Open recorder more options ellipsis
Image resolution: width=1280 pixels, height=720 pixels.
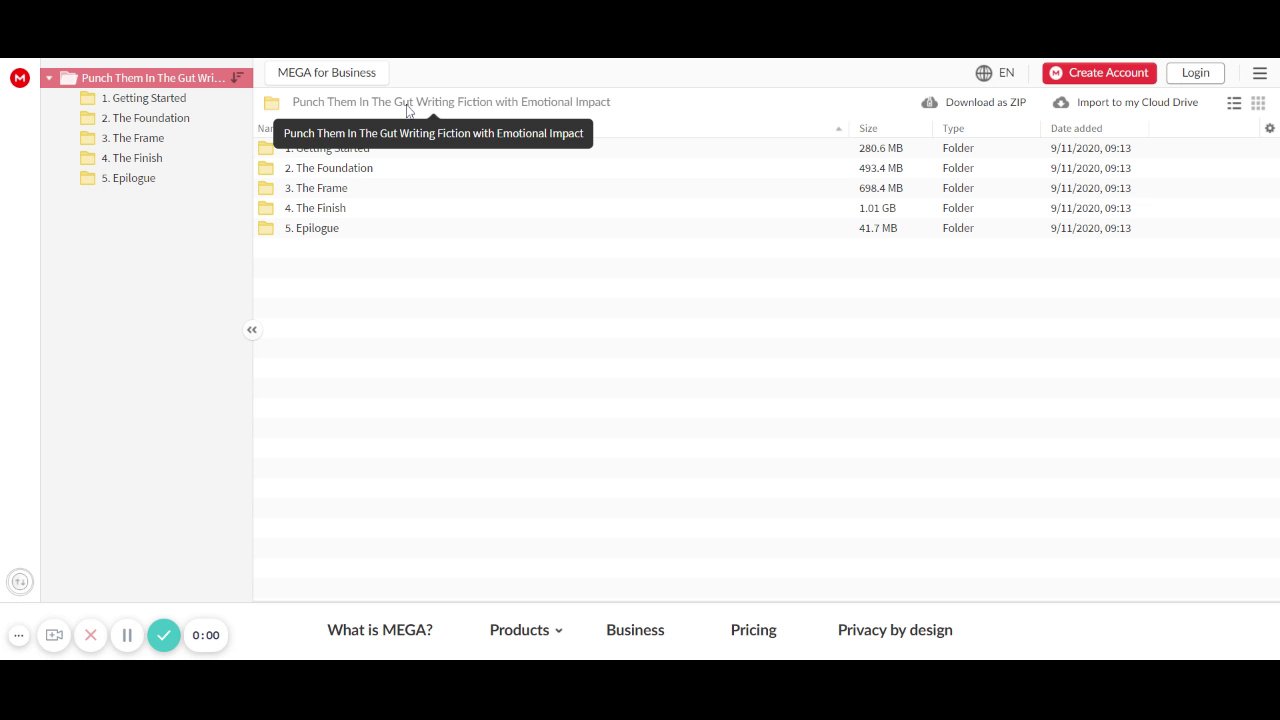point(18,635)
